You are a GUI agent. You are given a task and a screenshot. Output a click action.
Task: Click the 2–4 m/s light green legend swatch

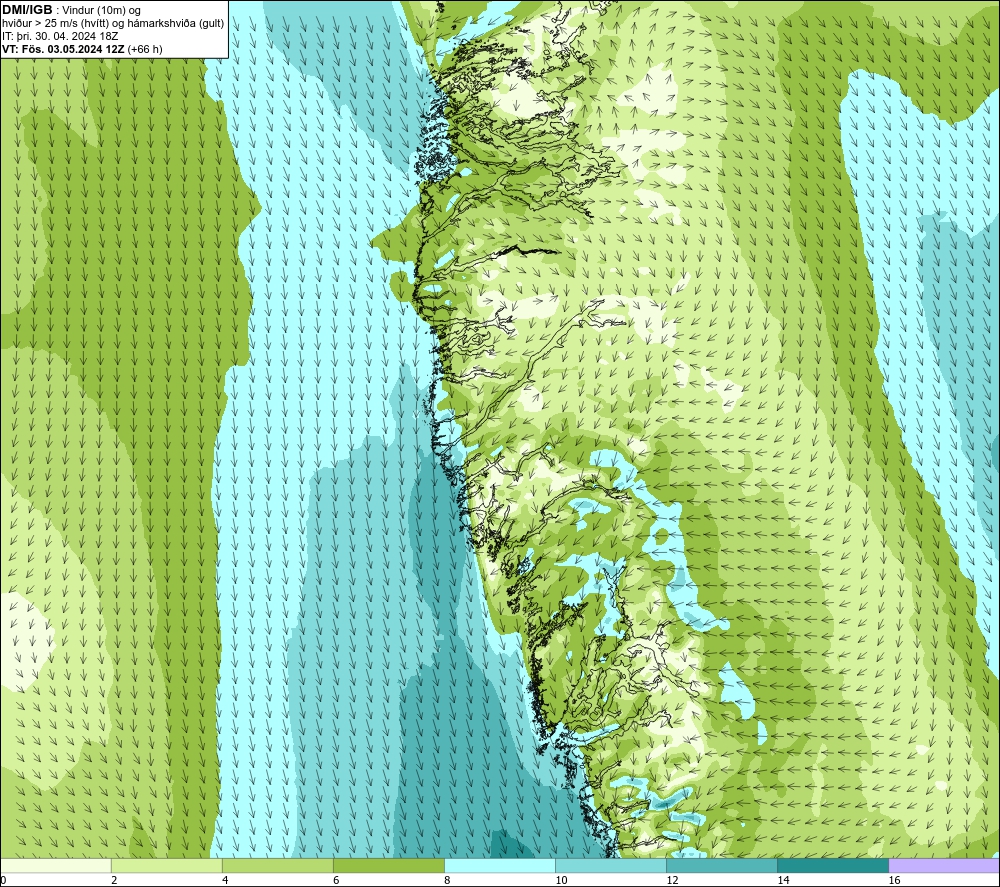click(x=166, y=865)
